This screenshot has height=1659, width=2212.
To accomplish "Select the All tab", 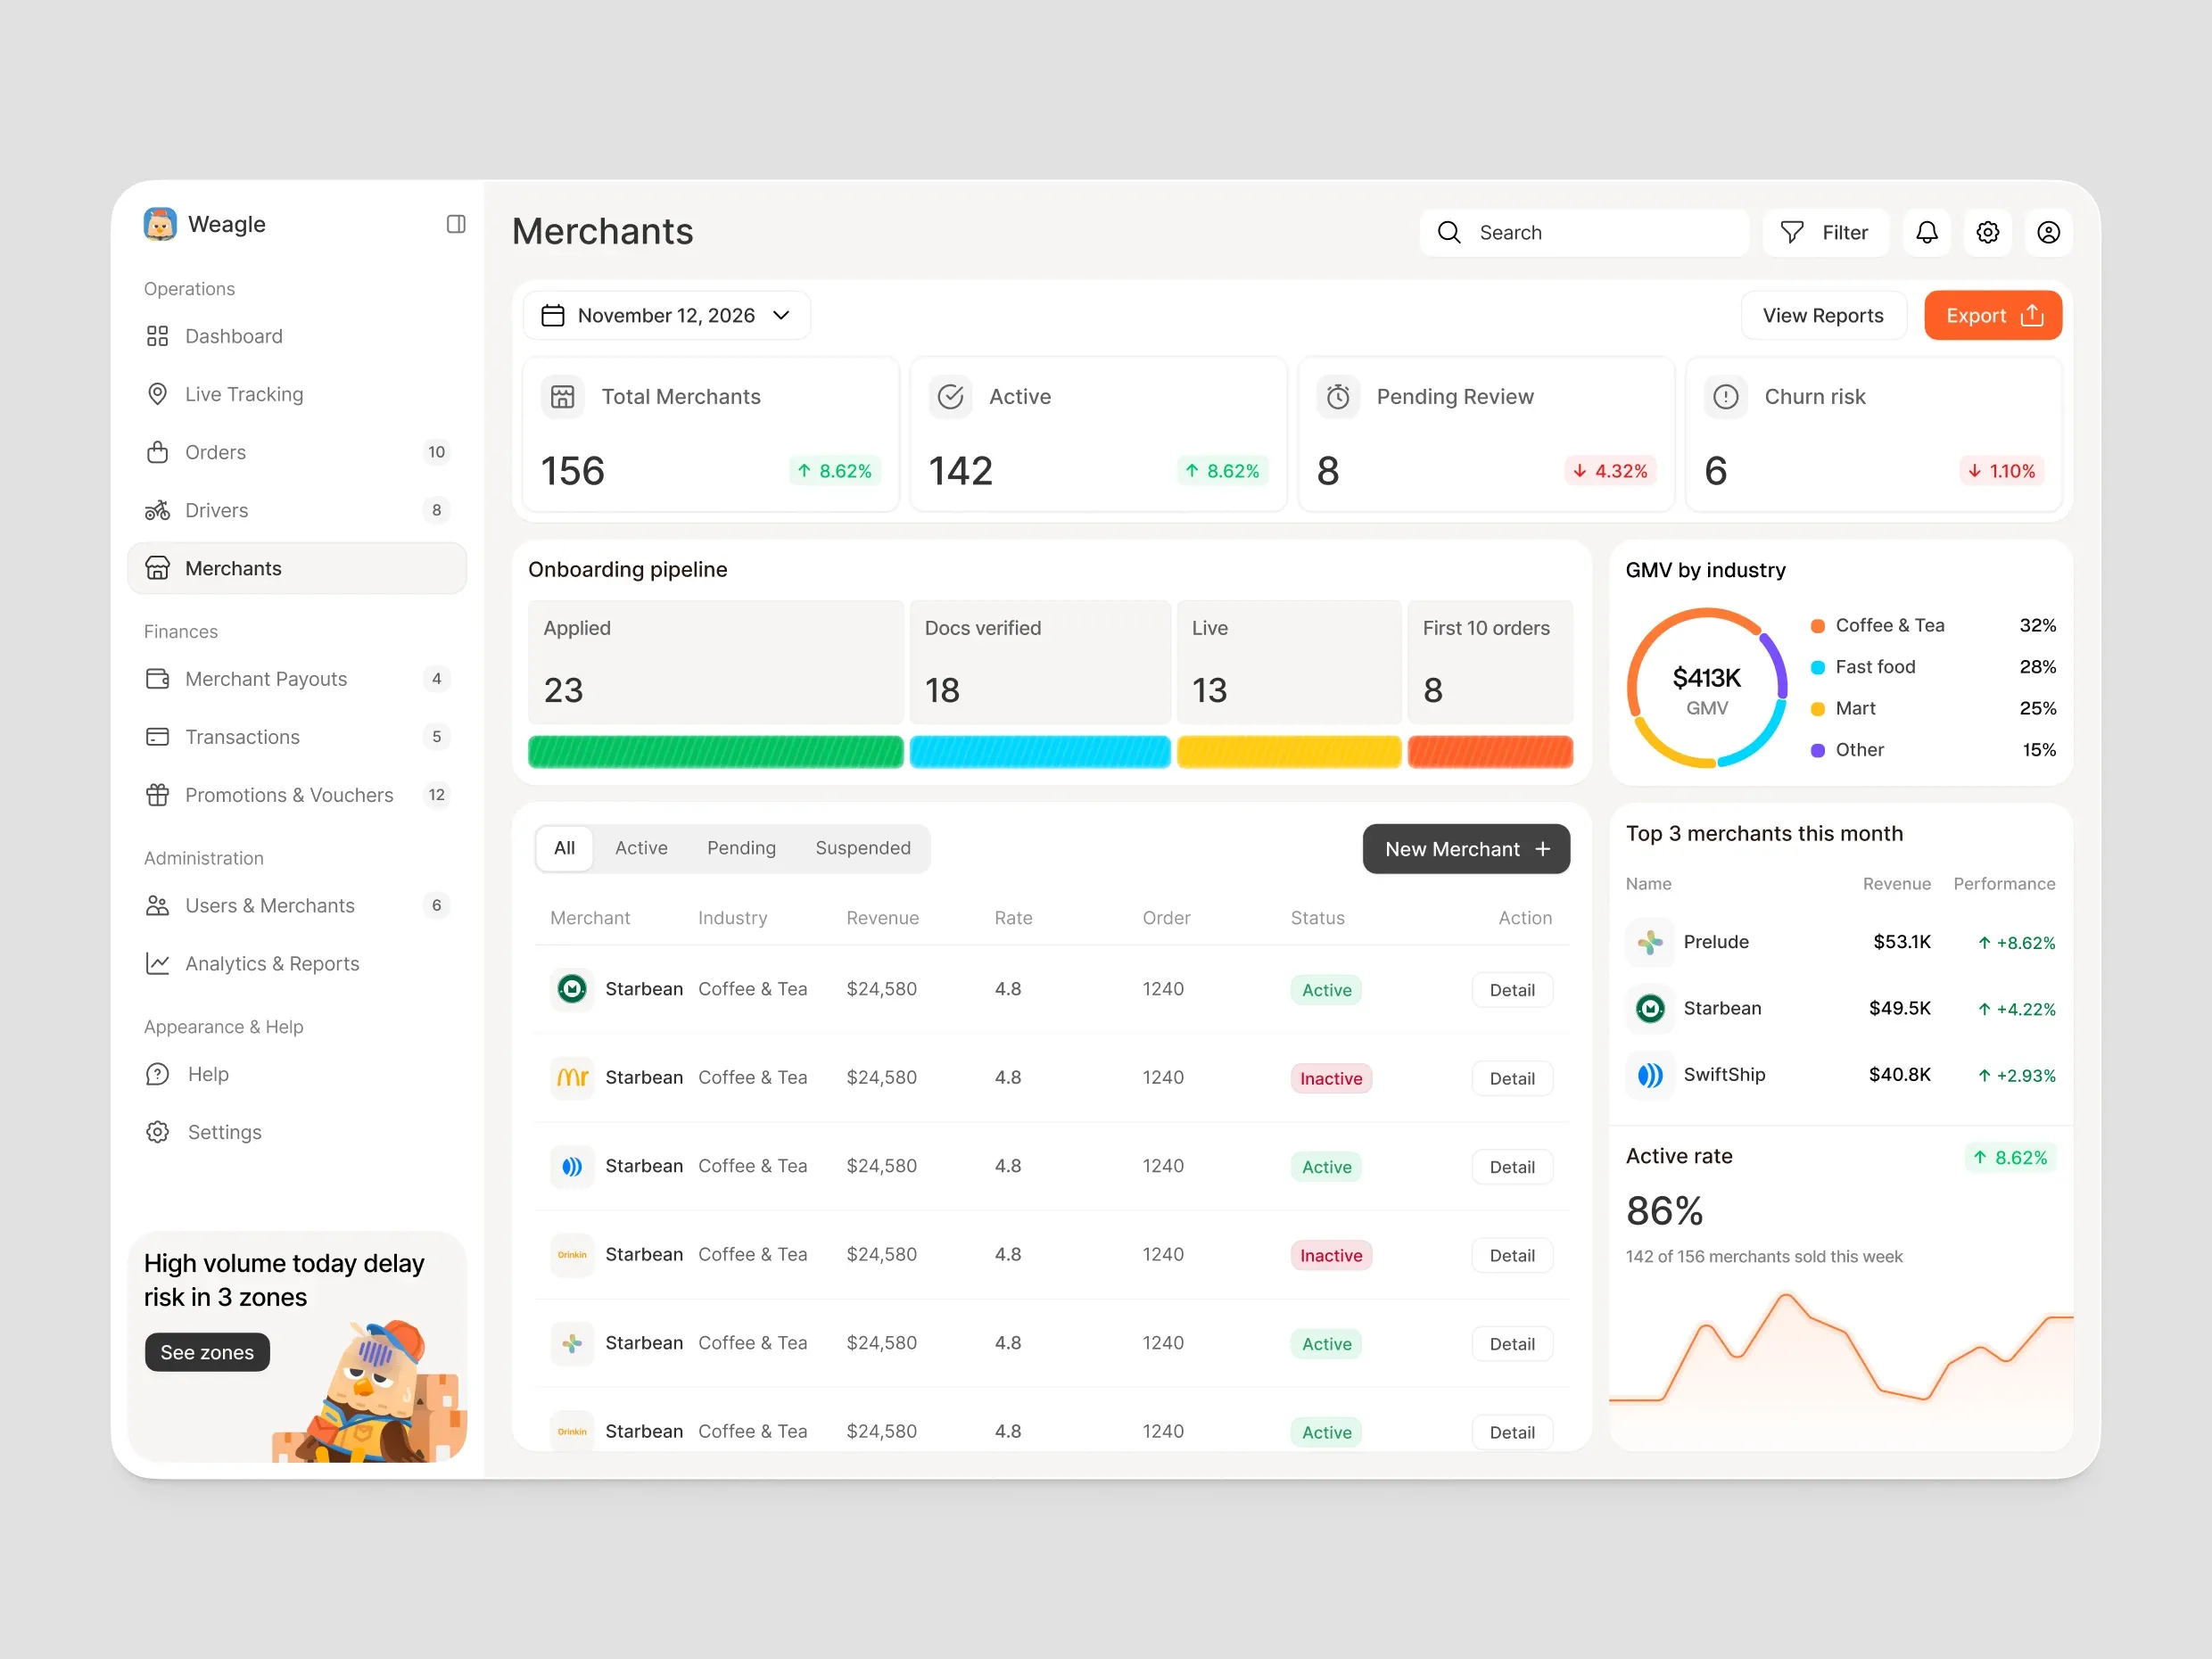I will [564, 848].
